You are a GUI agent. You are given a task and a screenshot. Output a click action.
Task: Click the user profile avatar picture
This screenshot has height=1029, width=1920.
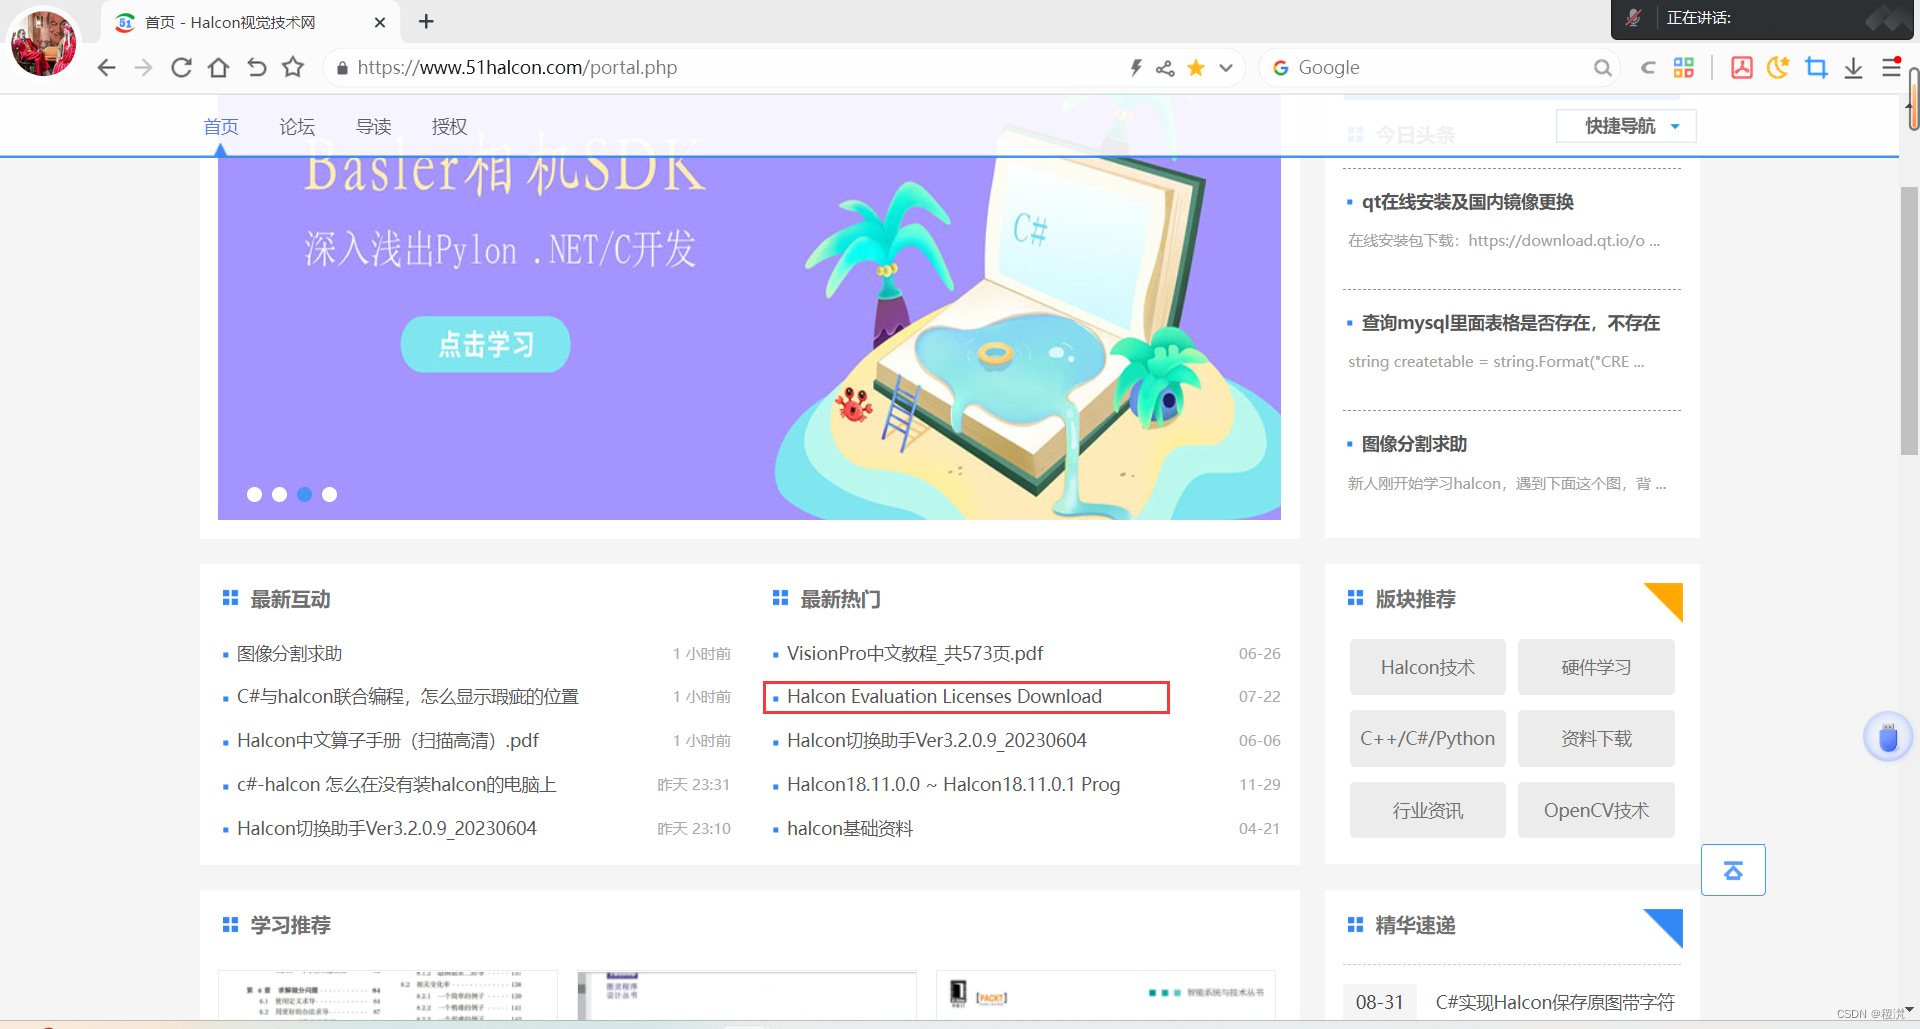click(x=43, y=42)
